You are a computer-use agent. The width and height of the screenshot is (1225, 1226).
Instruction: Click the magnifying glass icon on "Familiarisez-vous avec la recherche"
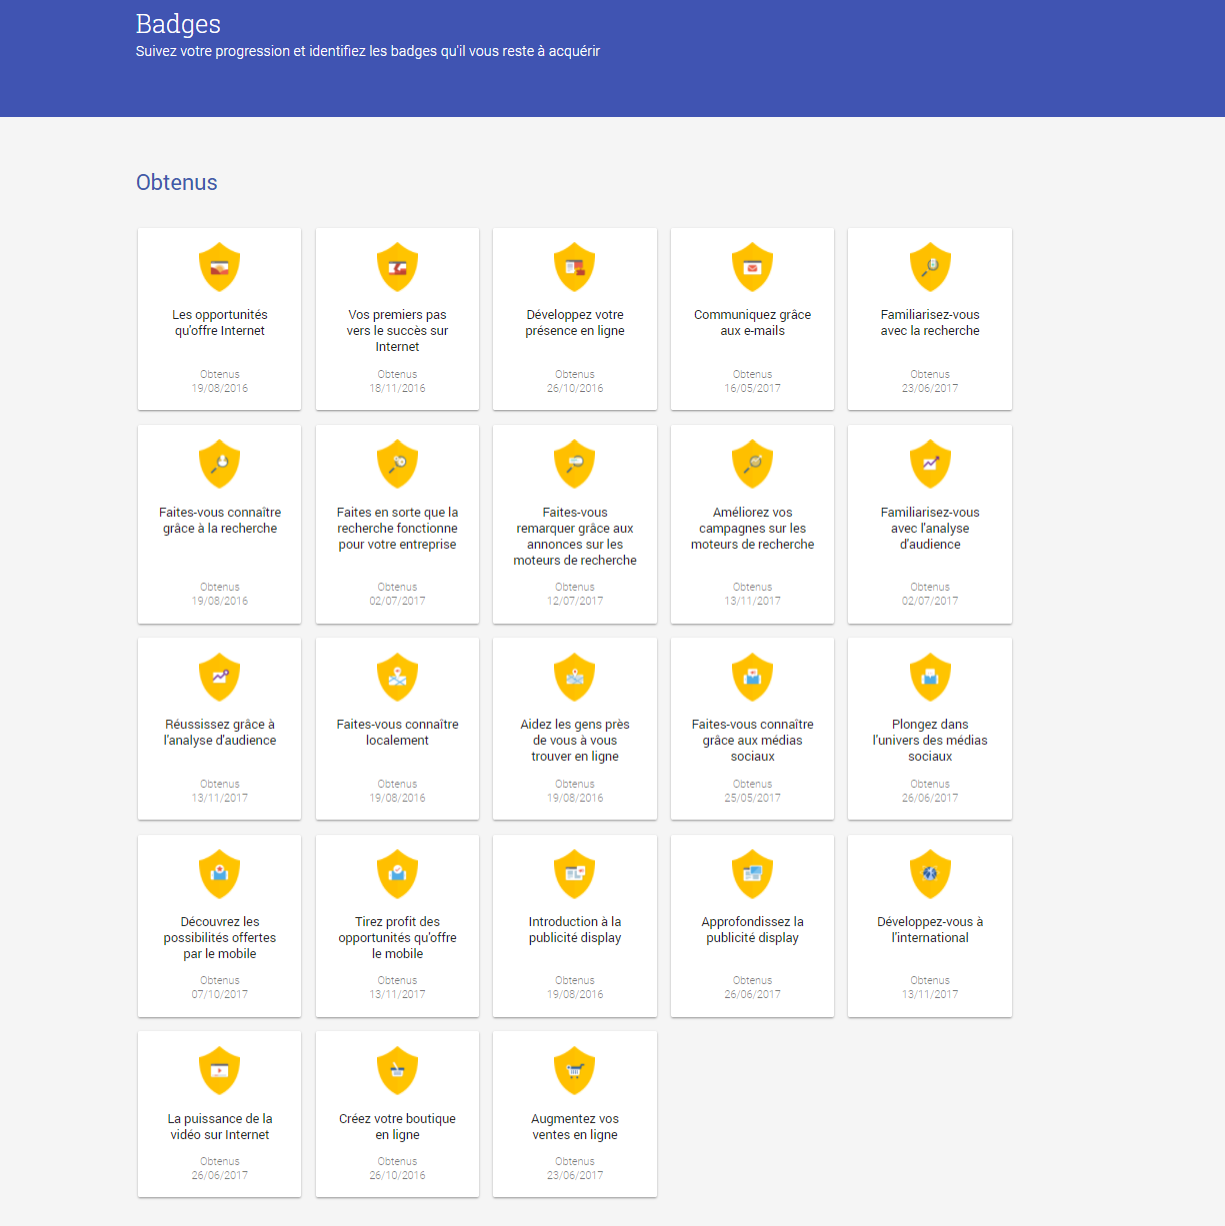(930, 267)
